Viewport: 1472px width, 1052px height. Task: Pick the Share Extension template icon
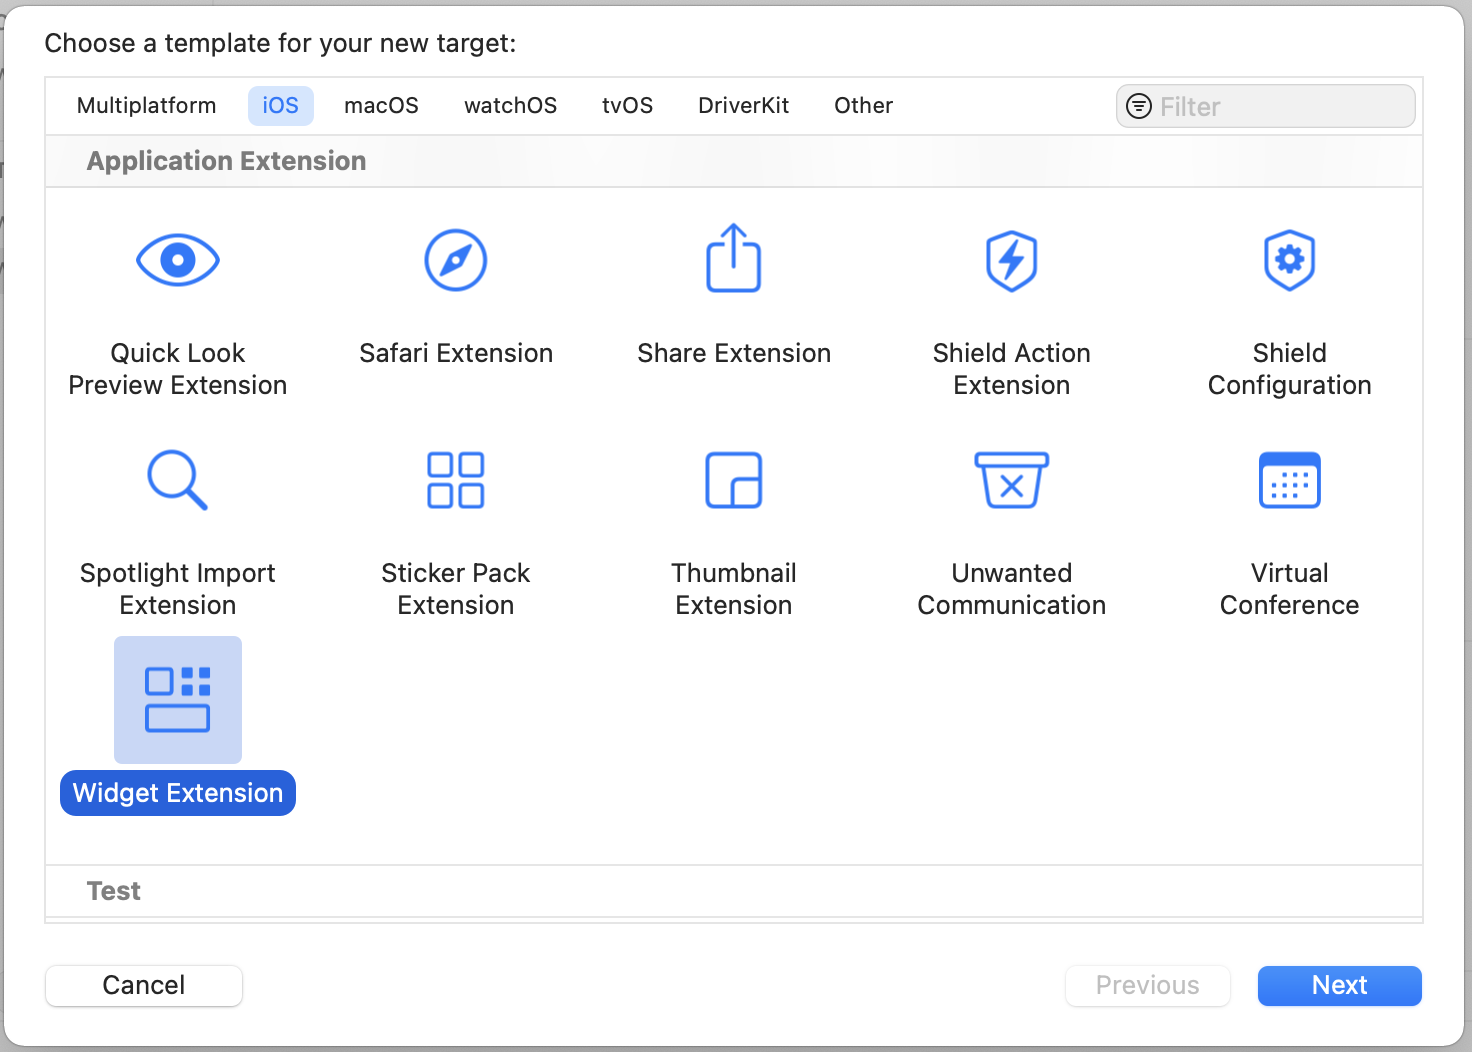734,259
